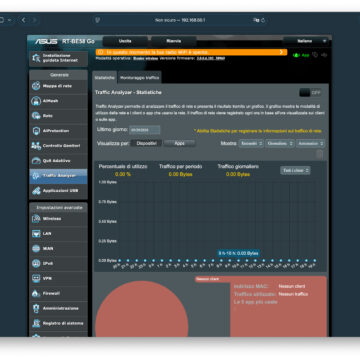Viewport: 360px width, 360px height.
Task: Open the Wireless settings icon
Action: coord(36,219)
